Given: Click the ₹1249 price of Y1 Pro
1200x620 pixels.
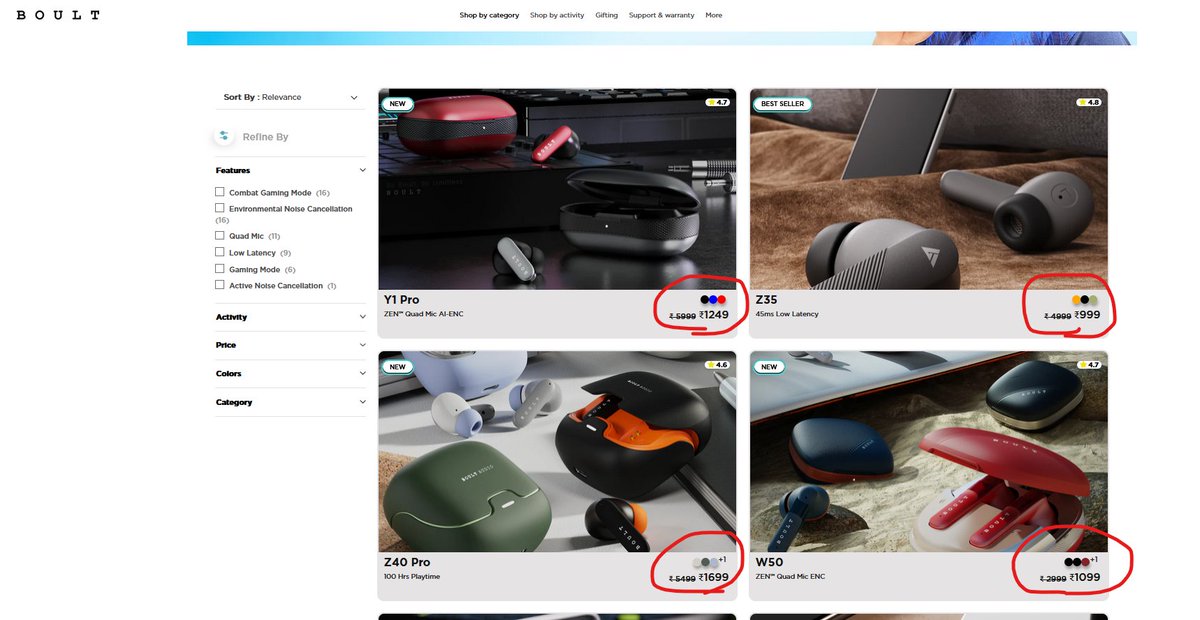Looking at the screenshot, I should (x=714, y=315).
